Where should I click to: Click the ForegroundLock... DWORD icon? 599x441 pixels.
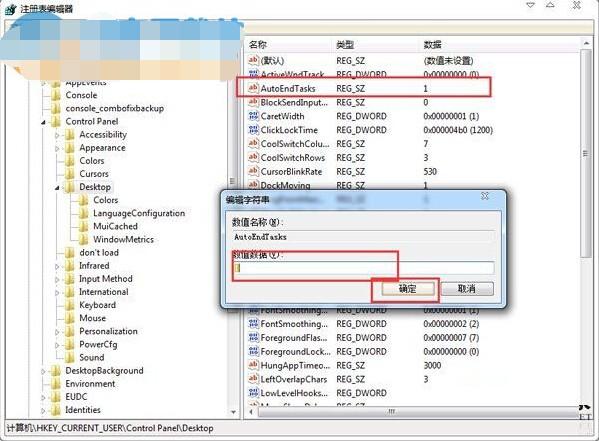253,351
